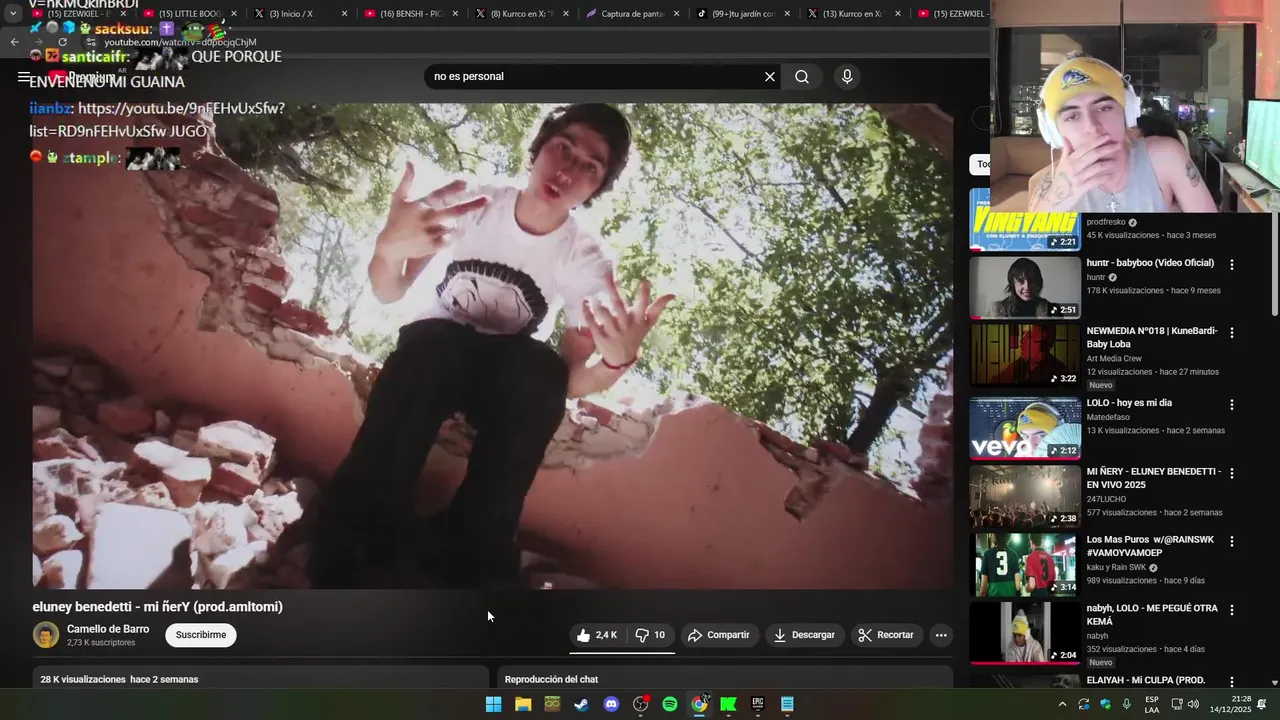Viewport: 1280px width, 720px height.
Task: Open the NEWMEDIA KuneBardi Baby Loba thumbnail
Action: click(x=1025, y=355)
